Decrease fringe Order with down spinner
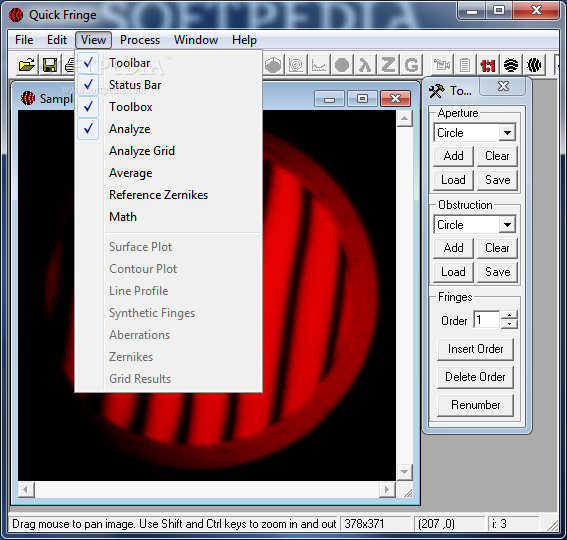The image size is (567, 540). [x=509, y=324]
